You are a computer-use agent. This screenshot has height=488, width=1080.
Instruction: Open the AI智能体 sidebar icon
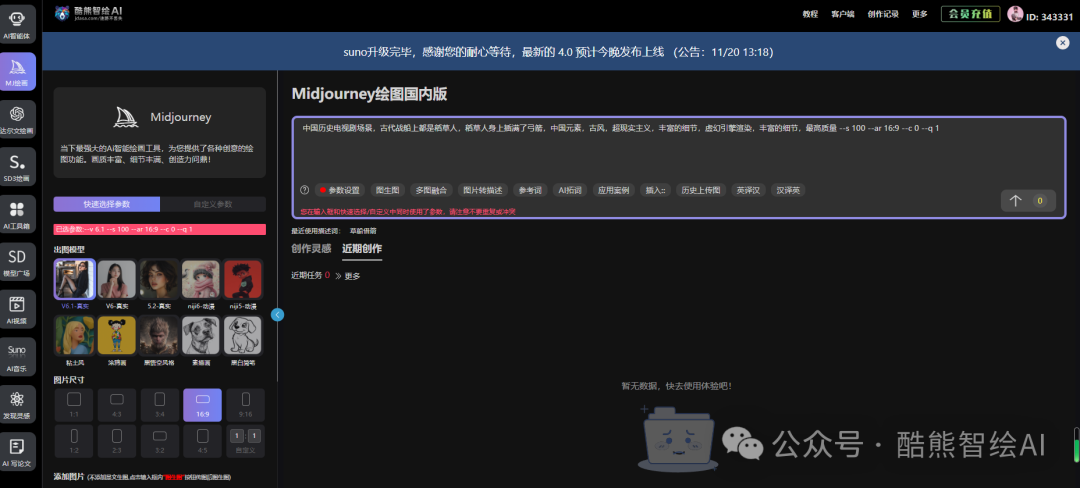(x=18, y=23)
